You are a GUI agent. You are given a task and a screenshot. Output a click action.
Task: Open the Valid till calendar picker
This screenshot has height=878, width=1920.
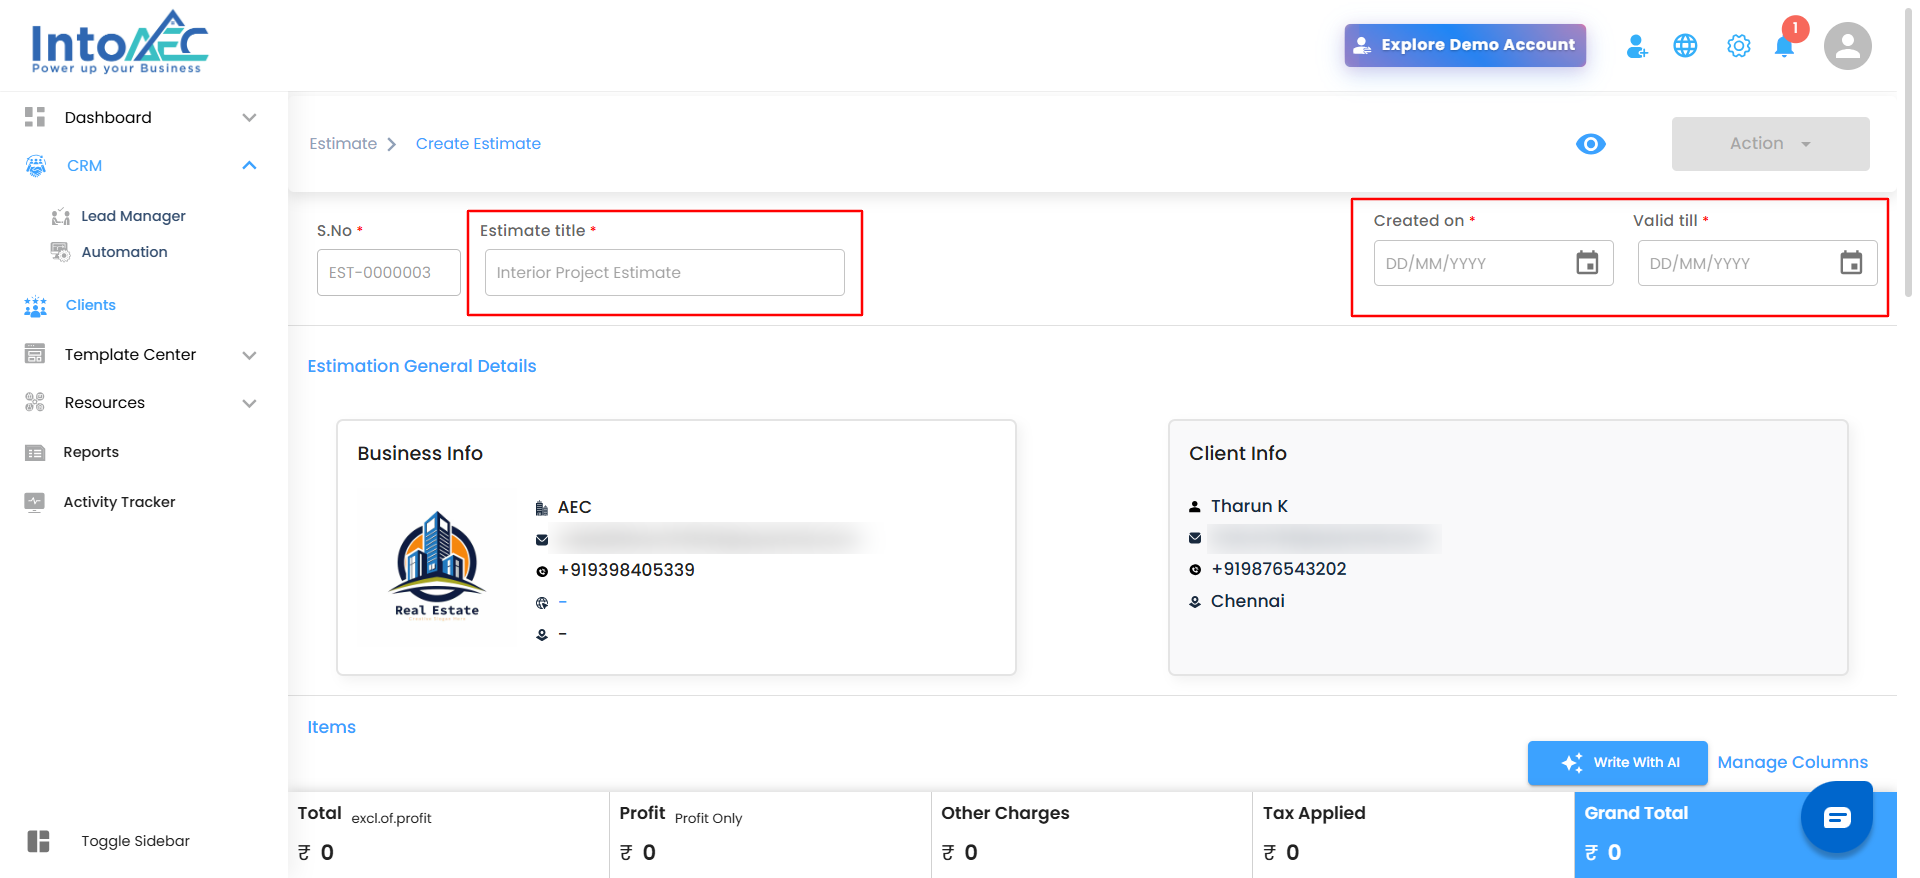[x=1851, y=263]
